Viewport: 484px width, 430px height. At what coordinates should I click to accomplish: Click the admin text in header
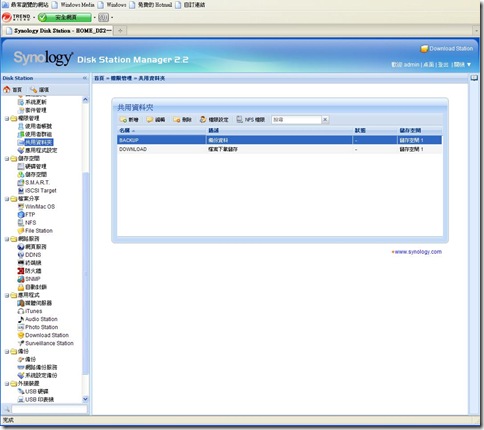(x=411, y=64)
